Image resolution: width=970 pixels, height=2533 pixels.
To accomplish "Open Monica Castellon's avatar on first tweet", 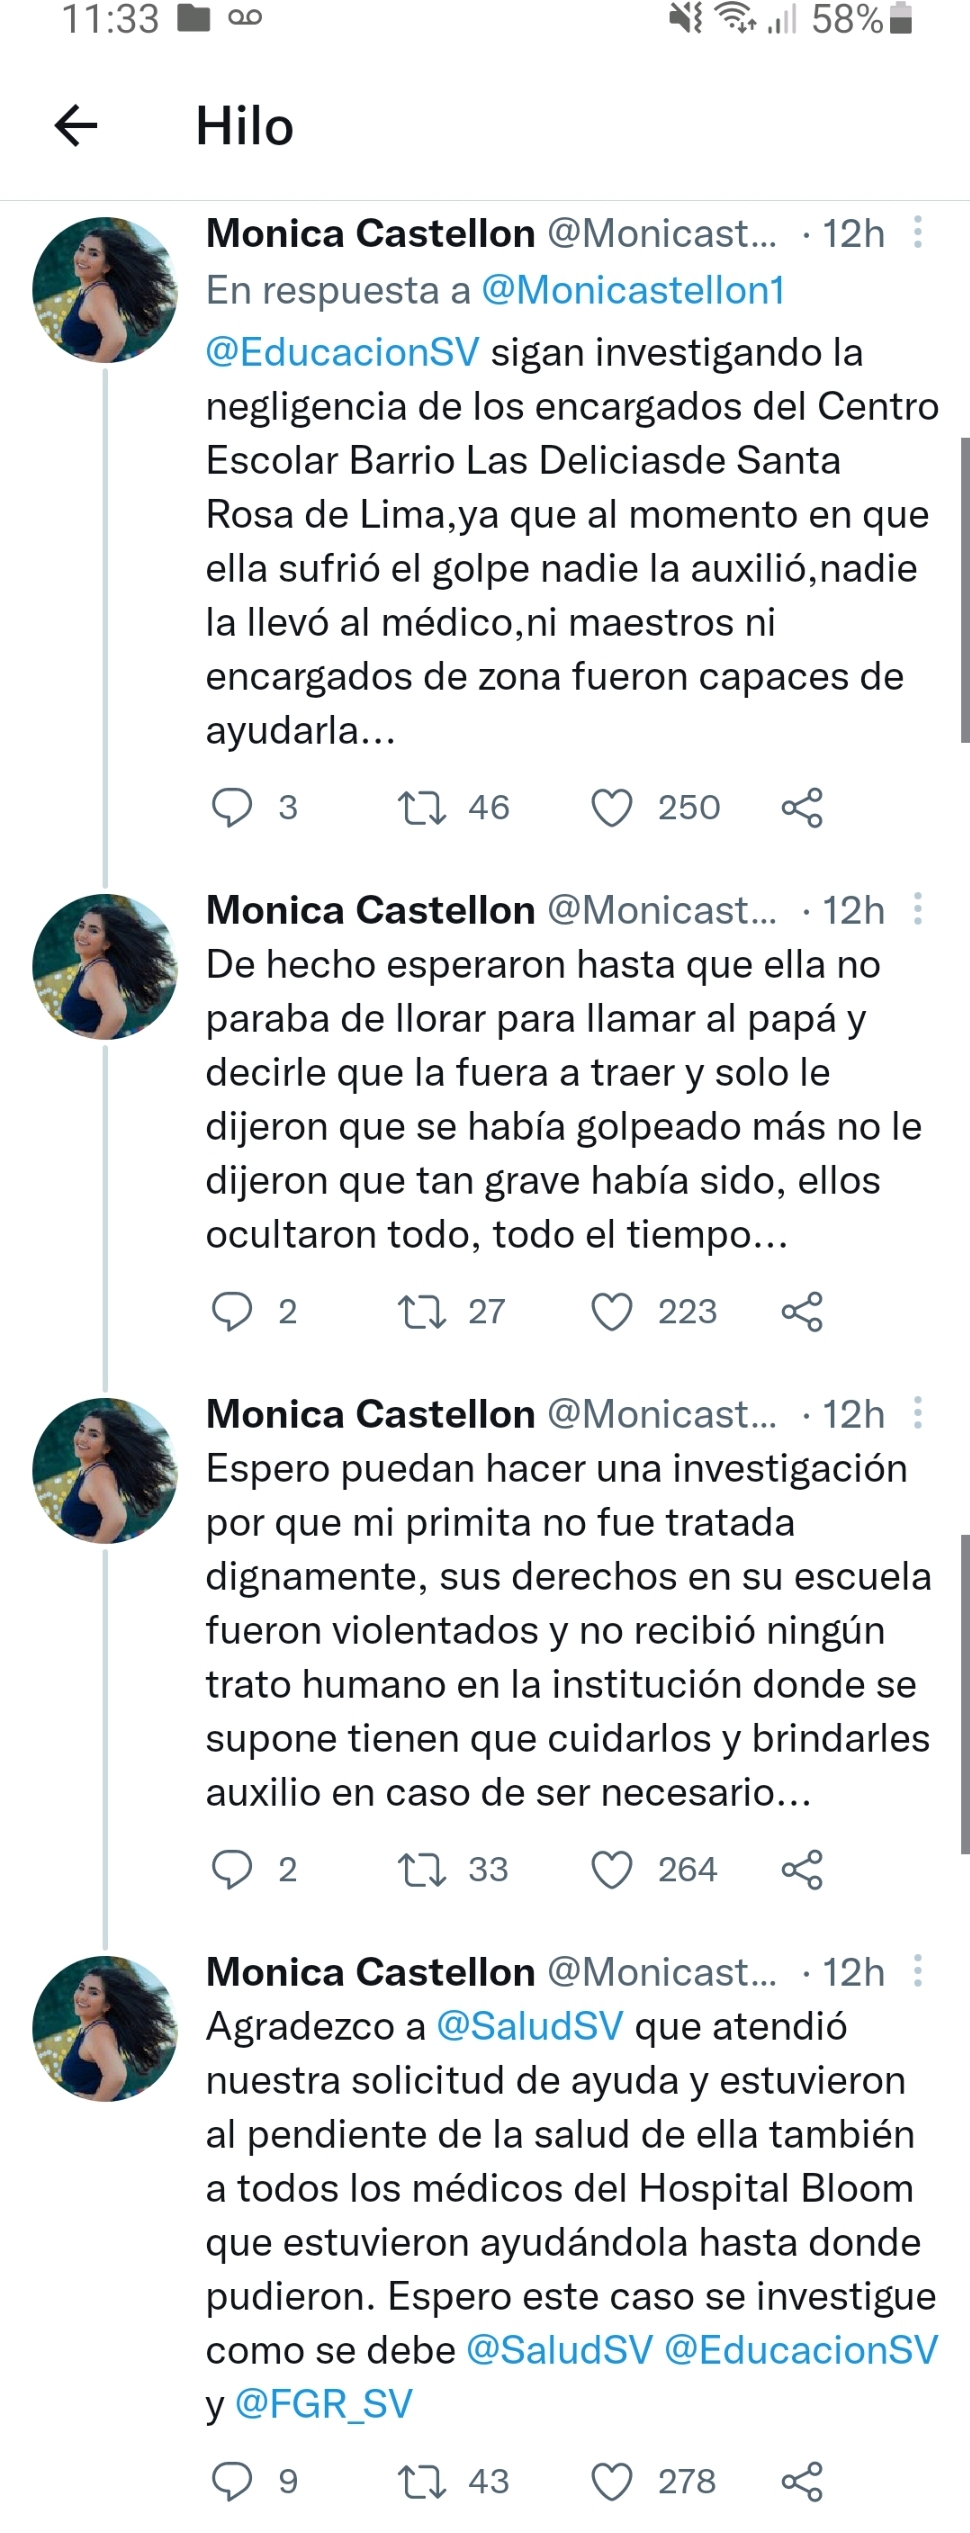I will [x=105, y=290].
